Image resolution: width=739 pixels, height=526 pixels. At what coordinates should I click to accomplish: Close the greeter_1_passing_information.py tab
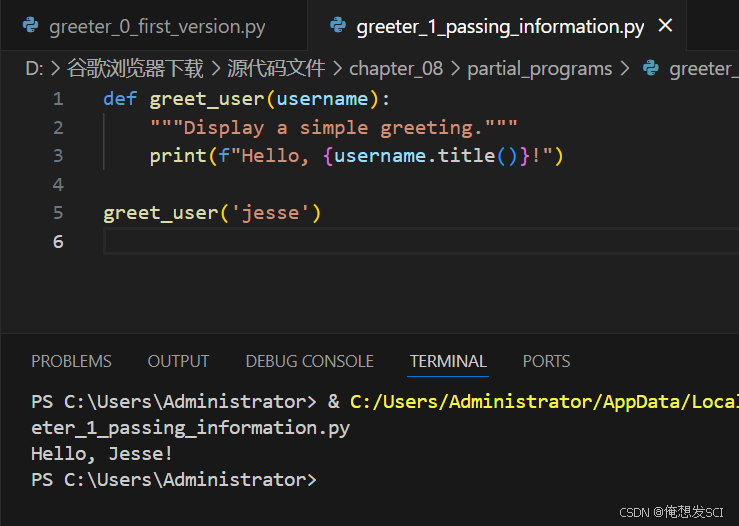665,25
